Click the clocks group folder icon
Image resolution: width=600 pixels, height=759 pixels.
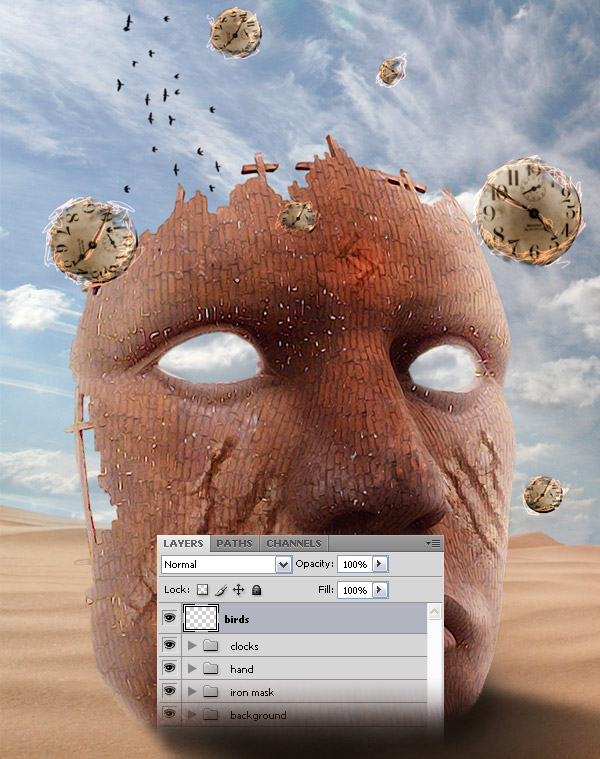[210, 645]
